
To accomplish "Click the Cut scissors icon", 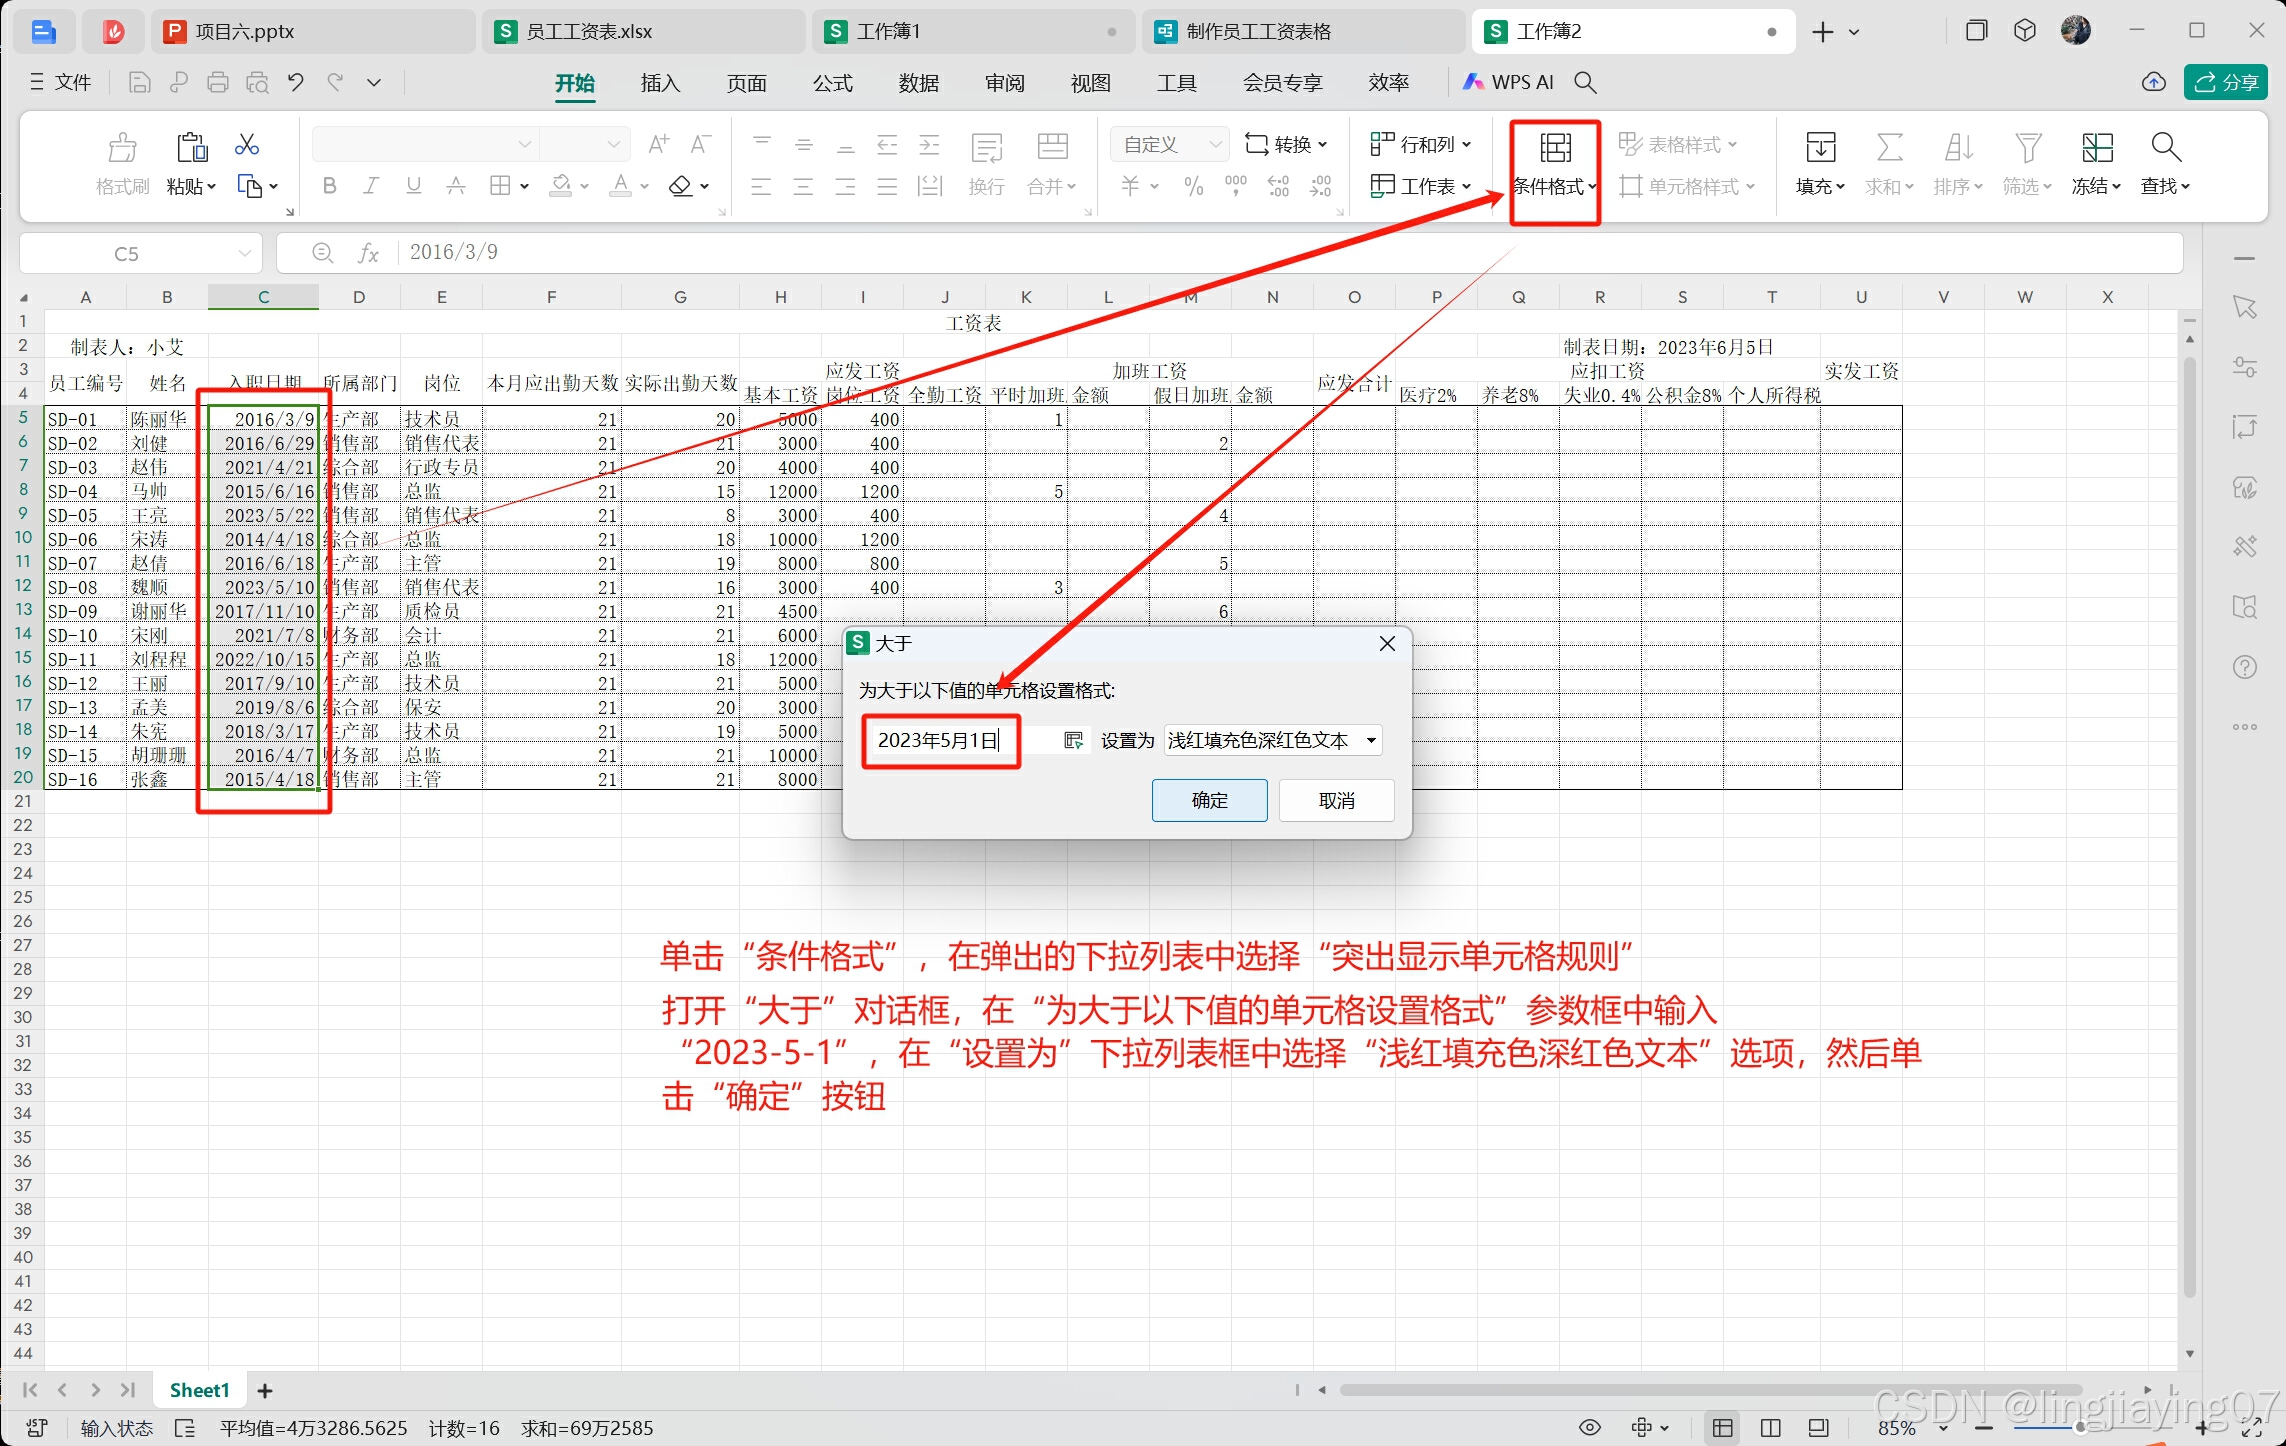I will point(246,146).
